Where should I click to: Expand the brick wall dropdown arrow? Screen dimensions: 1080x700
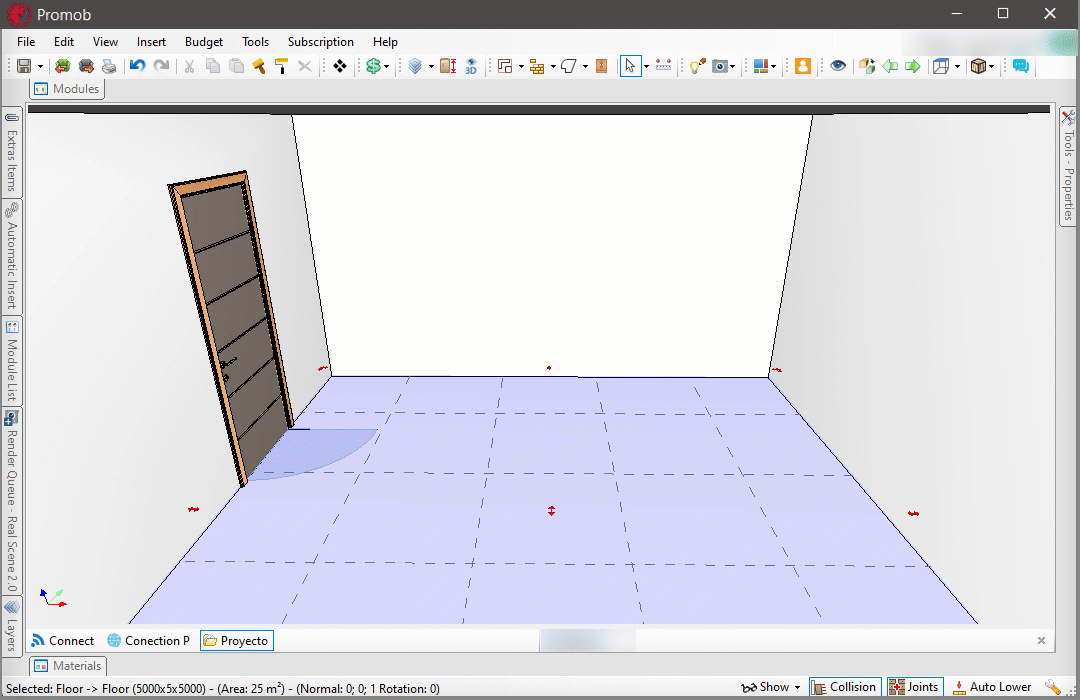pos(553,67)
